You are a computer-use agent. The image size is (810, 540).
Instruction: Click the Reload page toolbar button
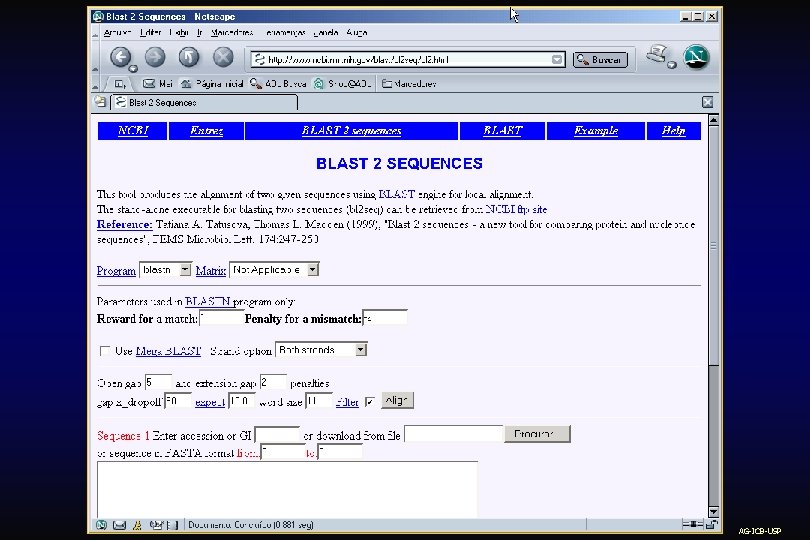point(189,57)
